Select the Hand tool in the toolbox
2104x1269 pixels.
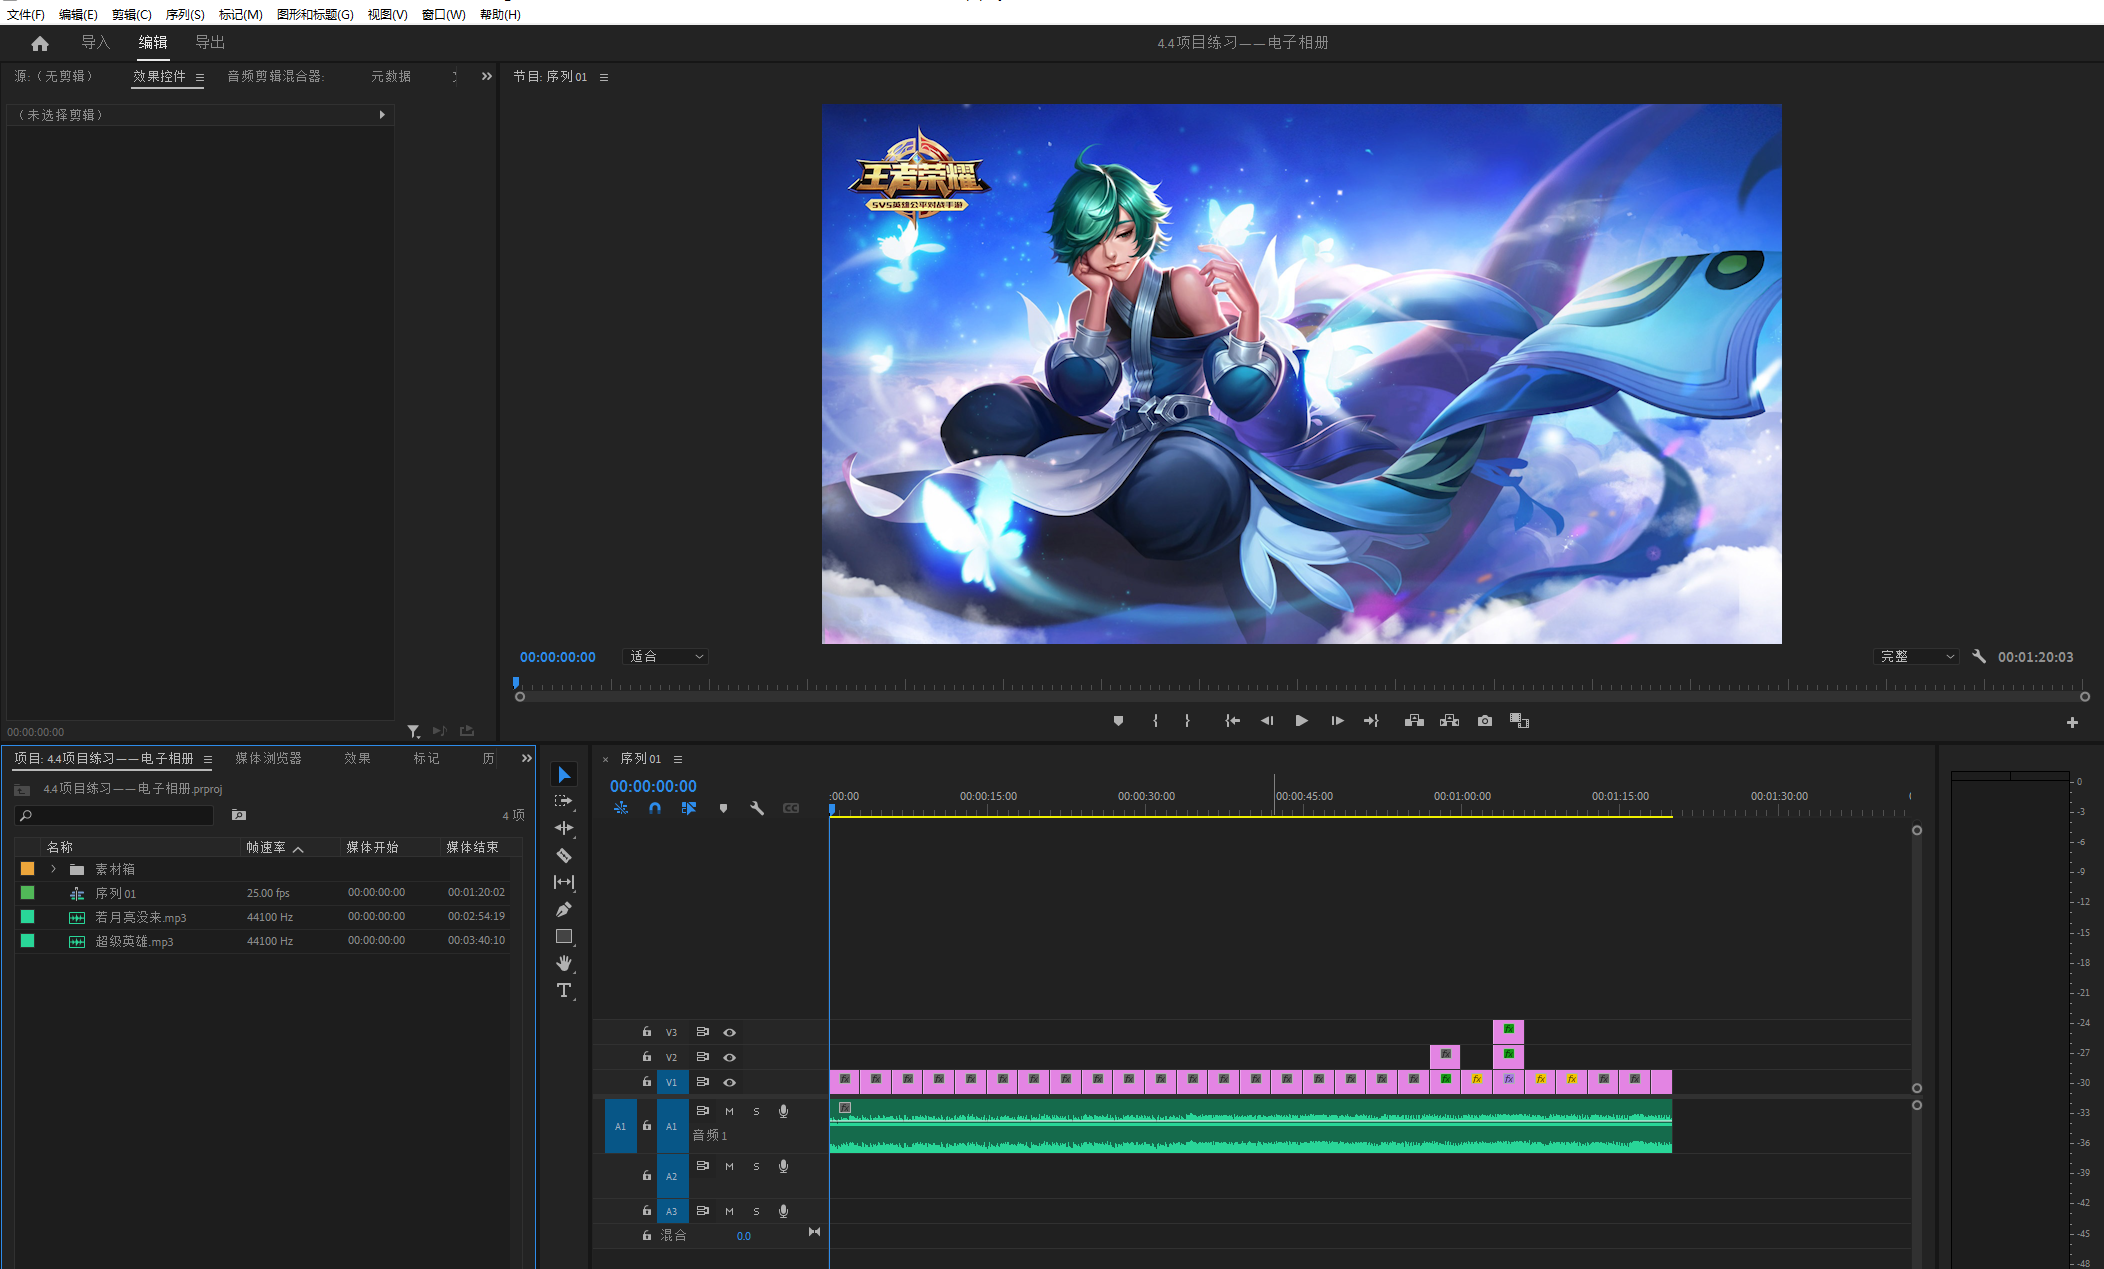pyautogui.click(x=564, y=963)
